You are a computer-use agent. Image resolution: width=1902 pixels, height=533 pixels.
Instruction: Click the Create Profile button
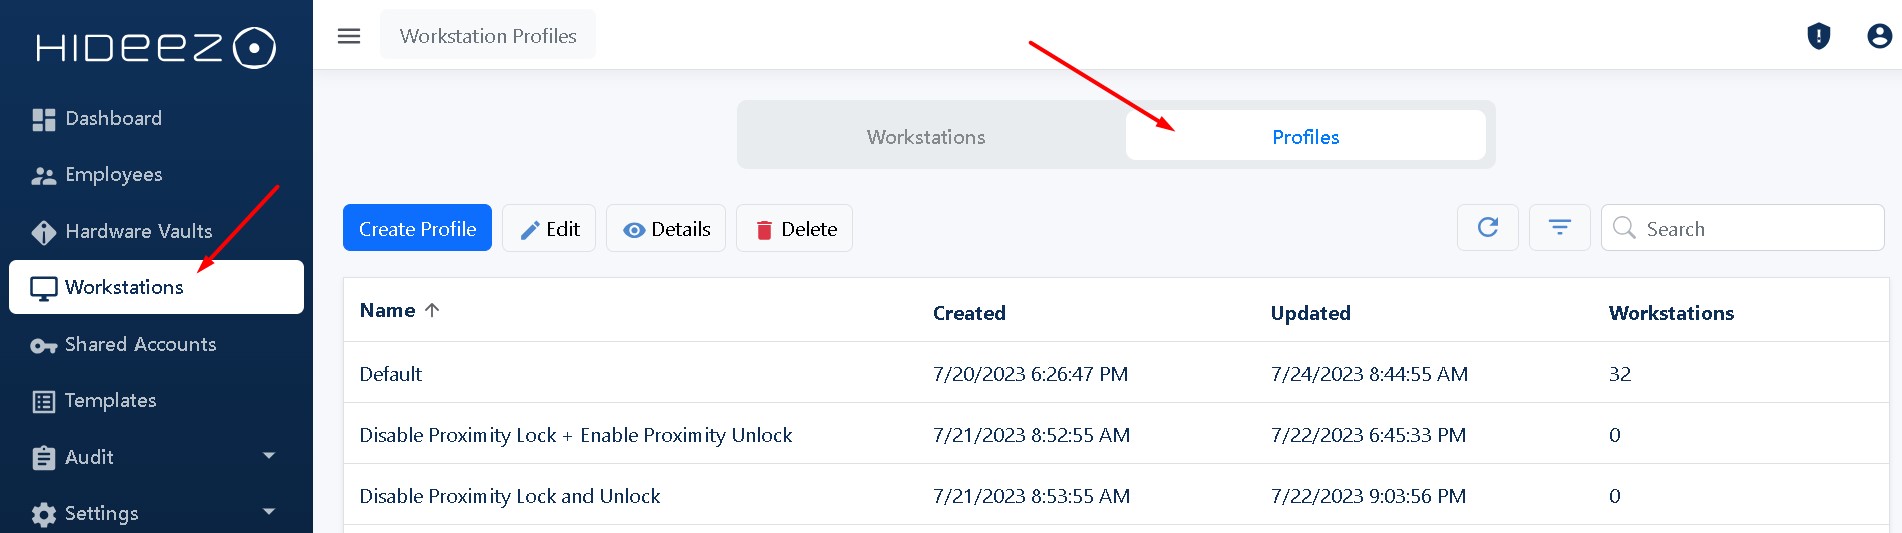417,228
